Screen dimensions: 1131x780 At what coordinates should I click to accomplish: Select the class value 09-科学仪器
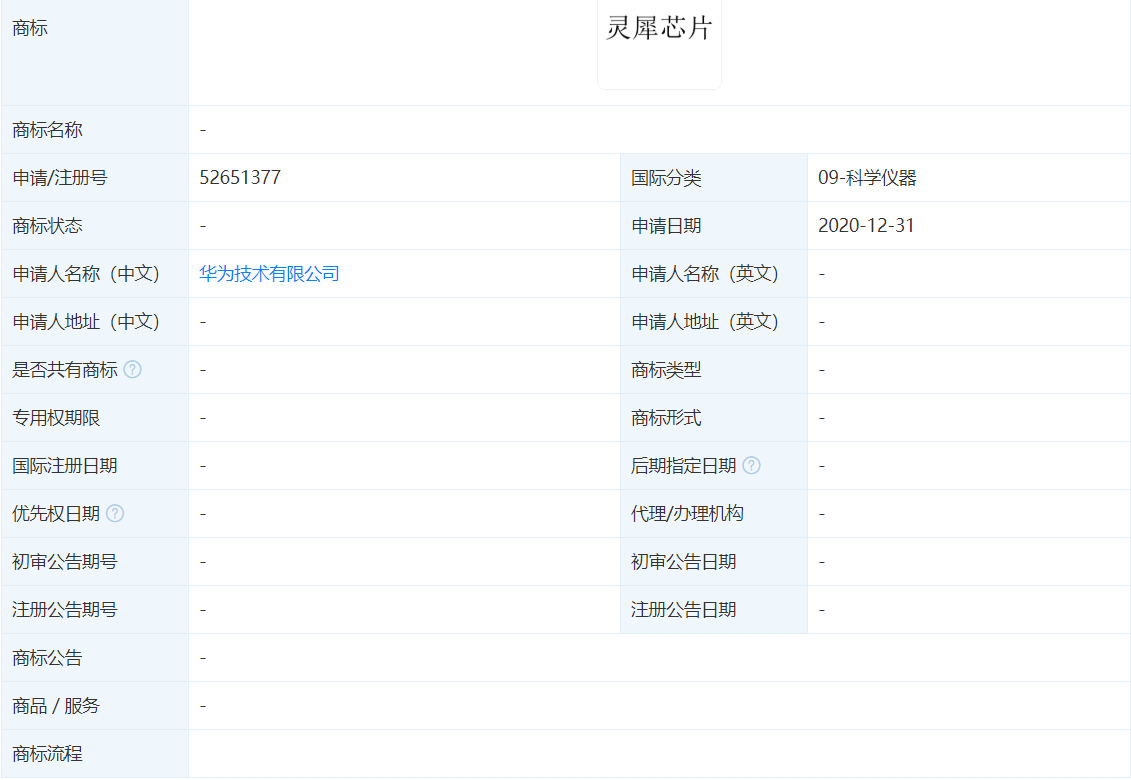[867, 178]
